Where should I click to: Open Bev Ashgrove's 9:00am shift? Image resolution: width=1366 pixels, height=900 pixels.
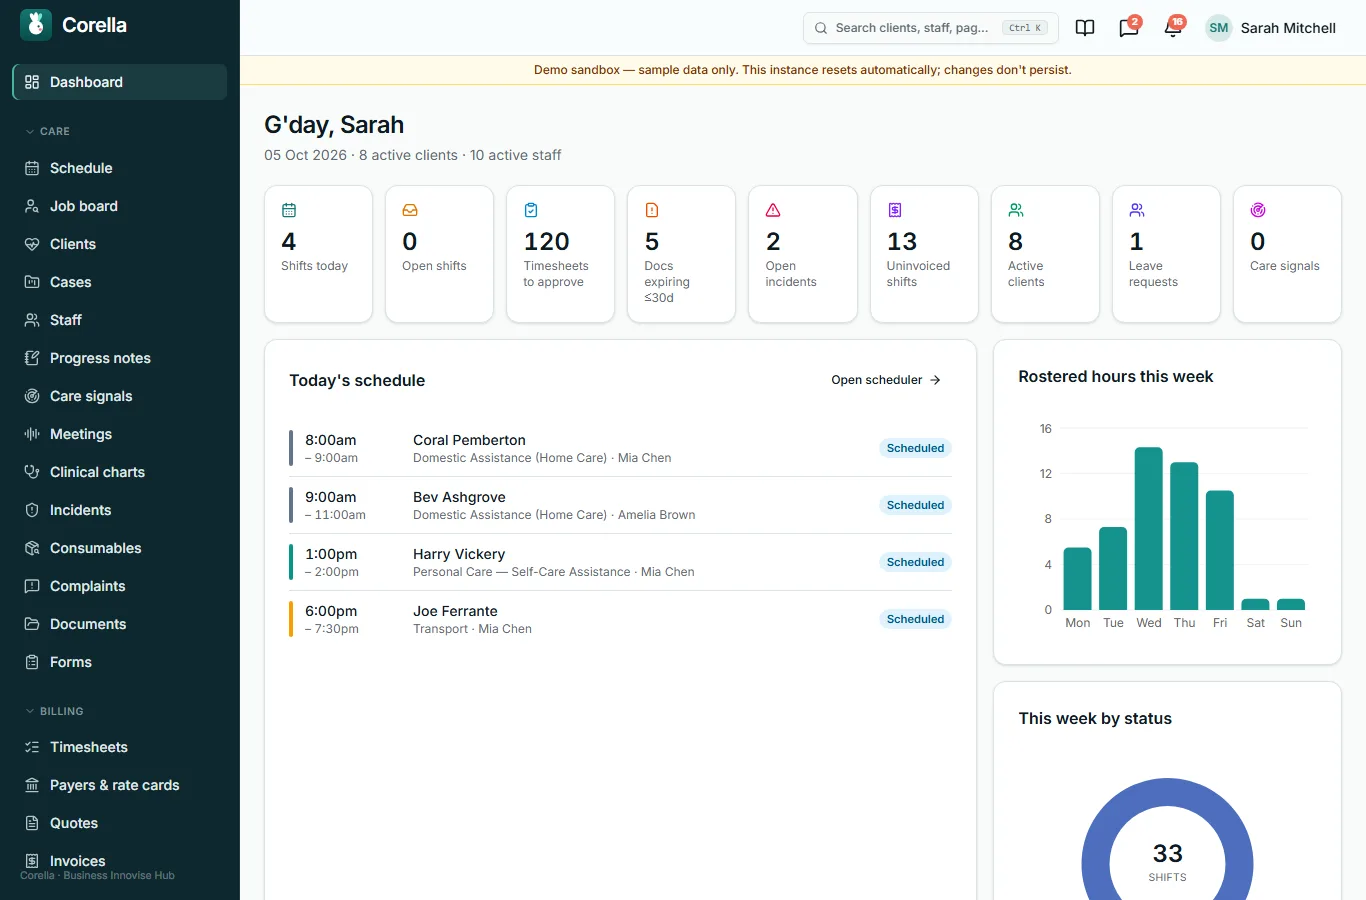coord(620,505)
